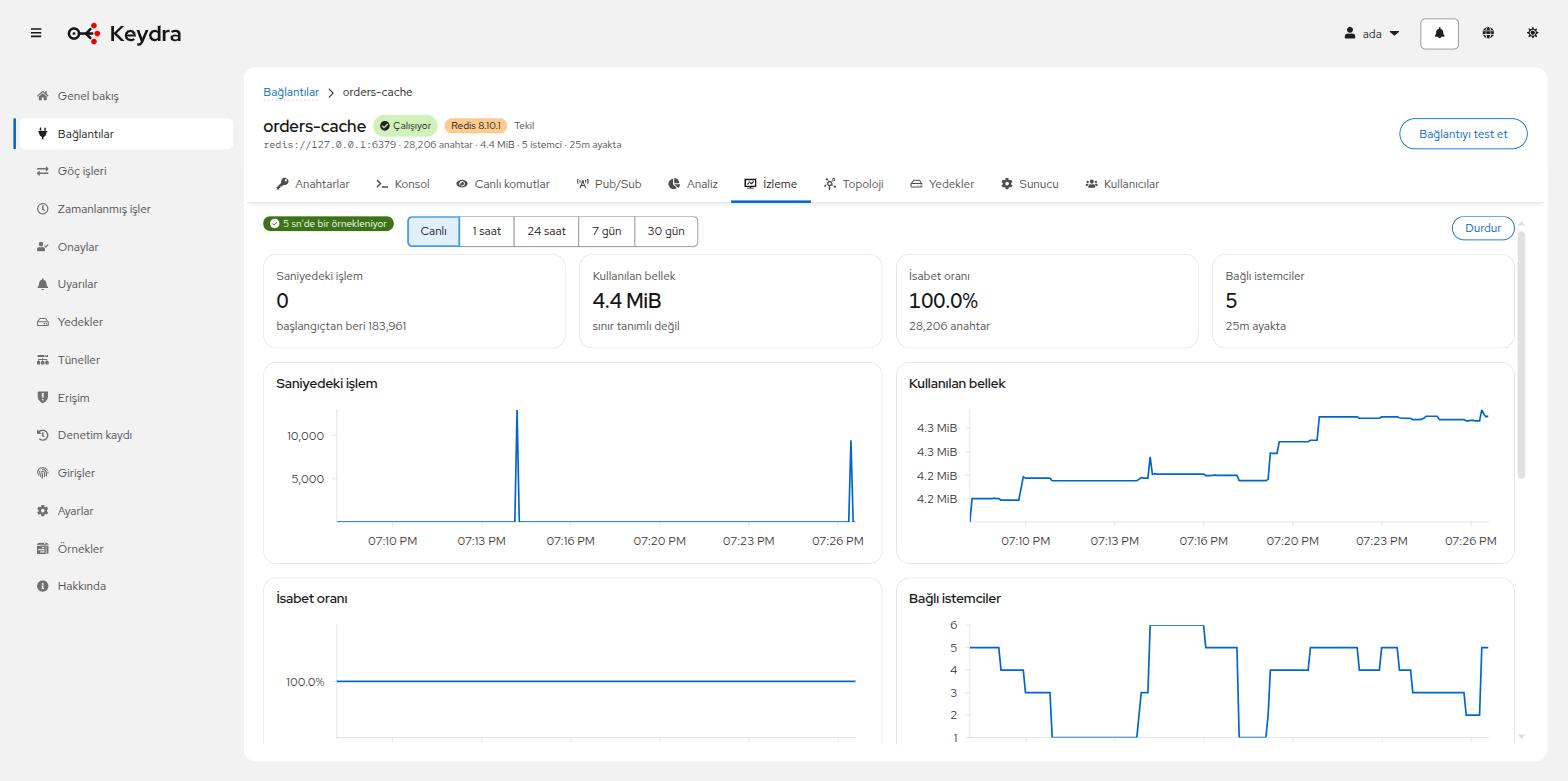Image resolution: width=1568 pixels, height=781 pixels.
Task: Select the Canlı time range
Action: pos(434,231)
